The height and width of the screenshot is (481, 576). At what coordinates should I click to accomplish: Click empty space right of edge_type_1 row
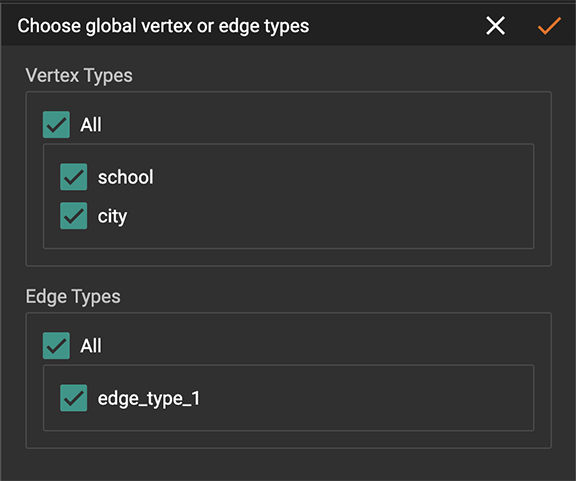(367, 398)
